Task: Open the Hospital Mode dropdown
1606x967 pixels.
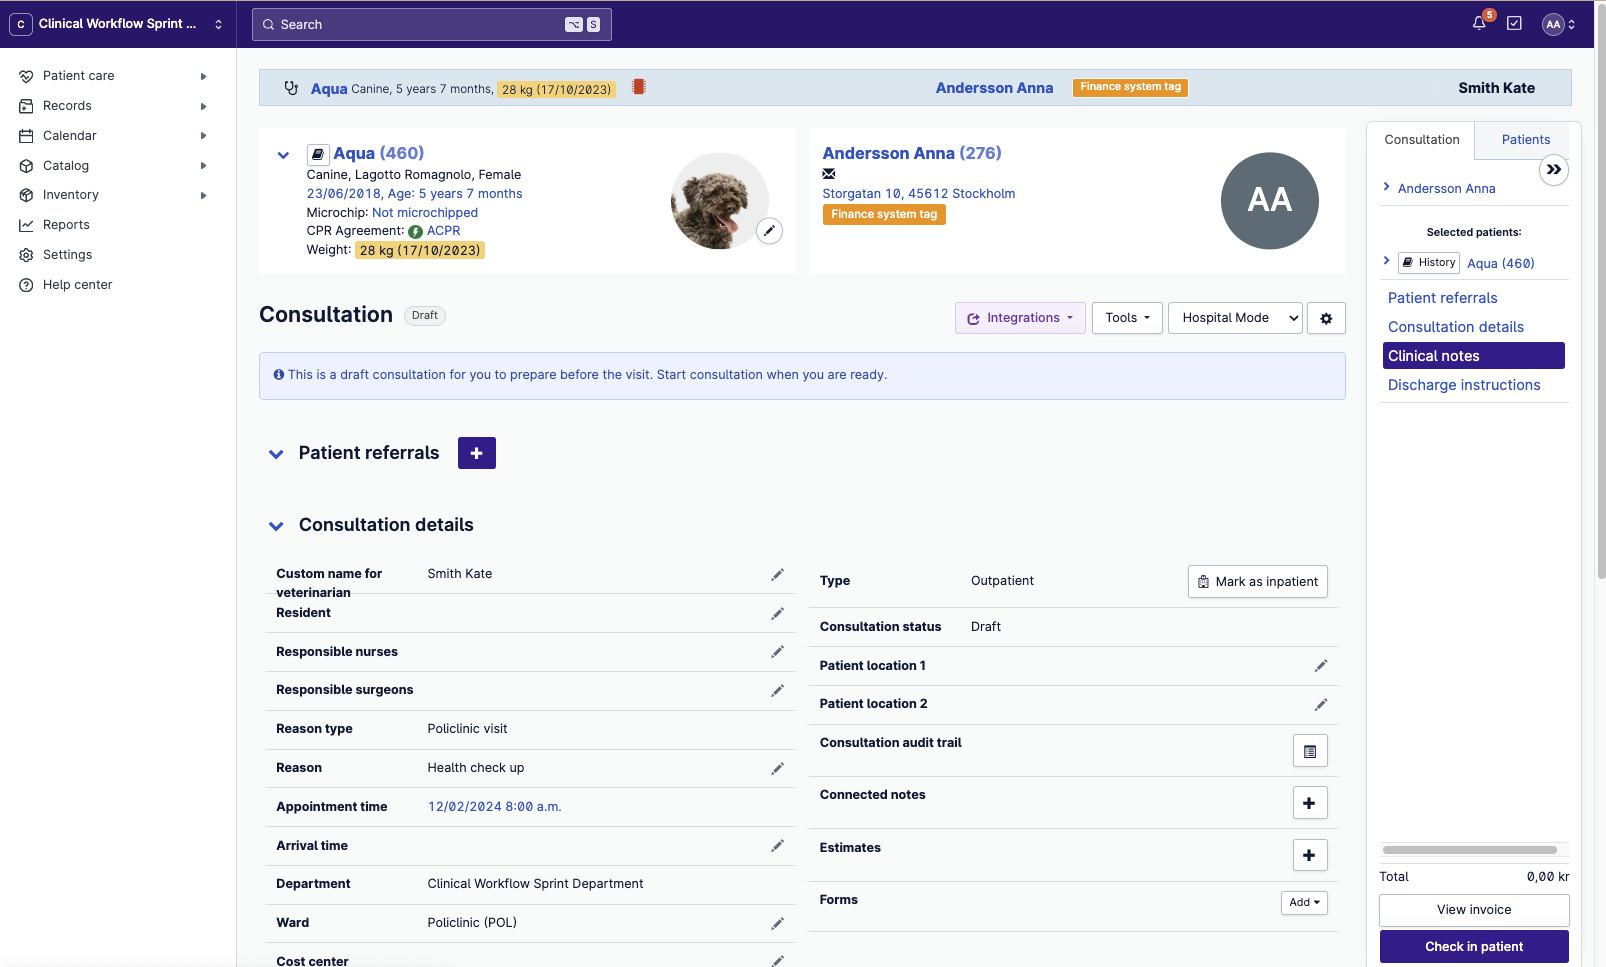Action: (1235, 318)
